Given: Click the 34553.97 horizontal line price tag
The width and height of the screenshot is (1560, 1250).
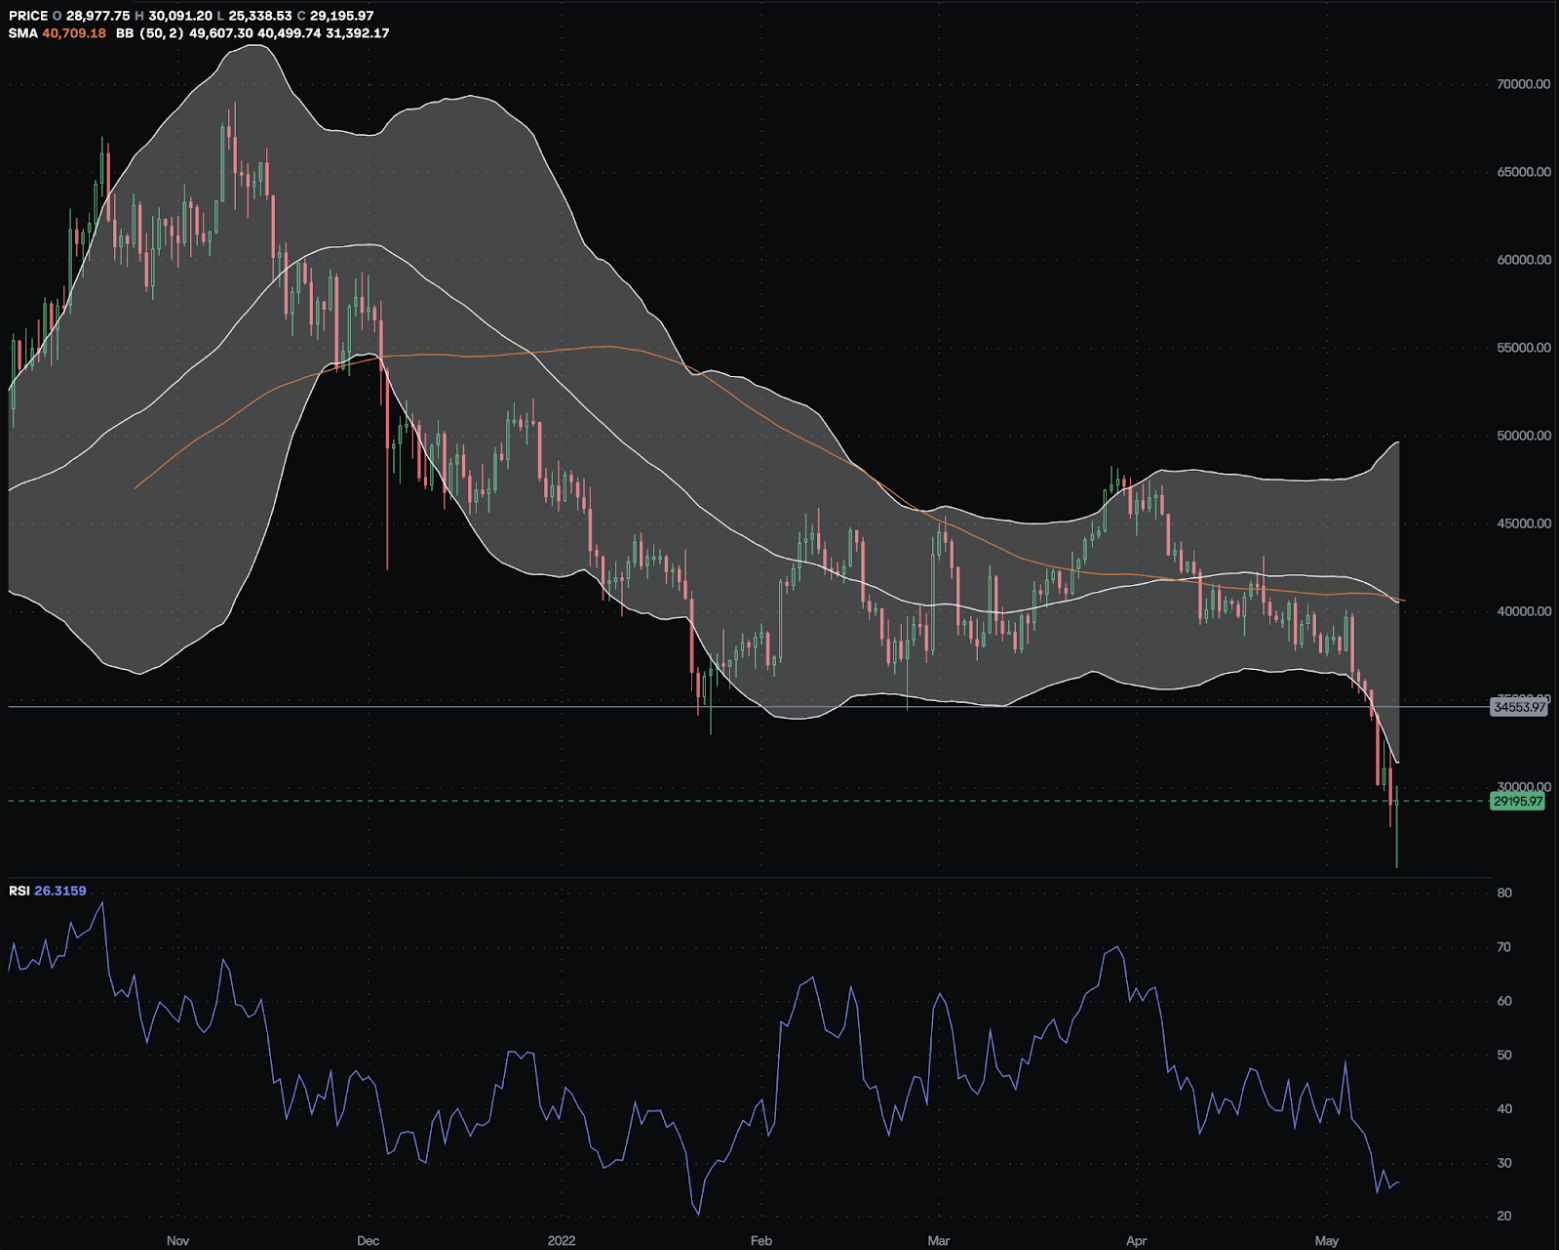Looking at the screenshot, I should (1519, 707).
